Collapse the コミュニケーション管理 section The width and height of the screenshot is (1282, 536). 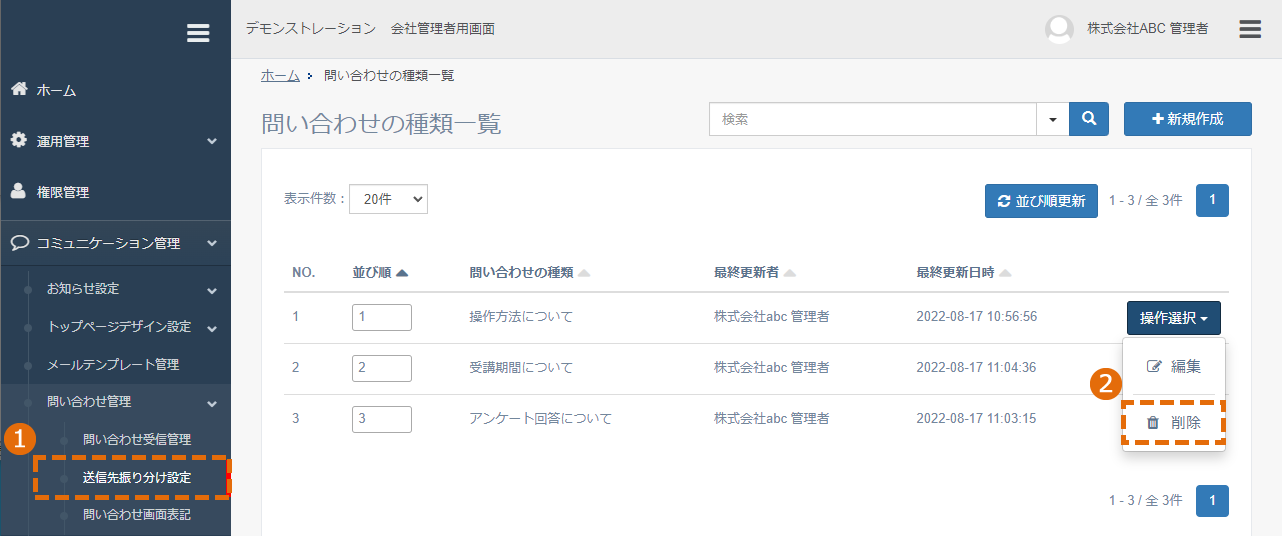point(212,243)
